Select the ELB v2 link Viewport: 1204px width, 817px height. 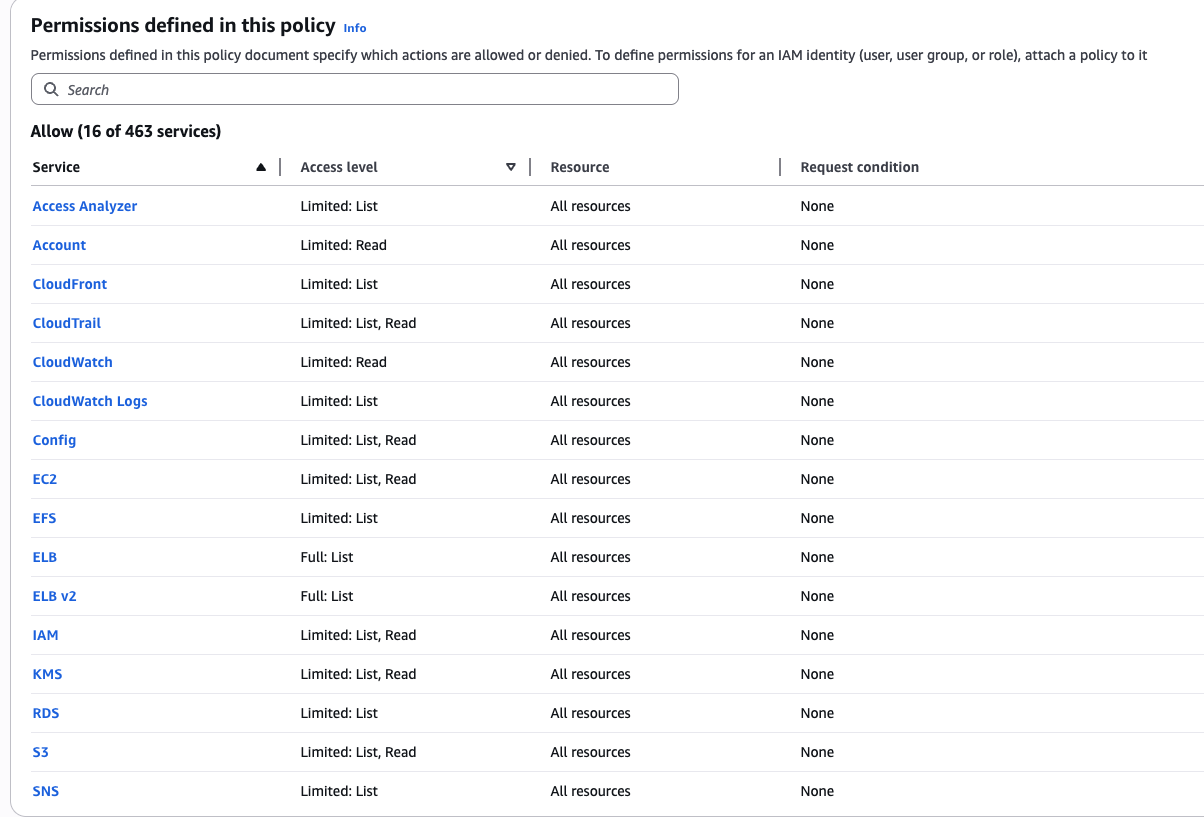pos(54,596)
